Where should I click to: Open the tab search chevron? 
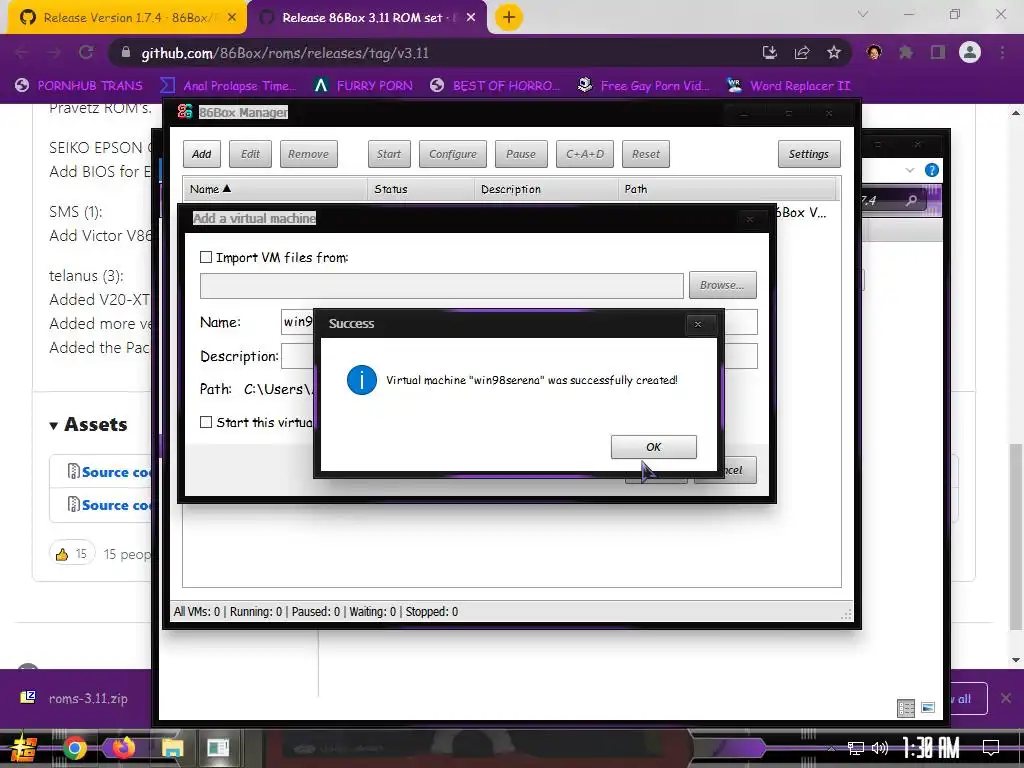point(863,14)
